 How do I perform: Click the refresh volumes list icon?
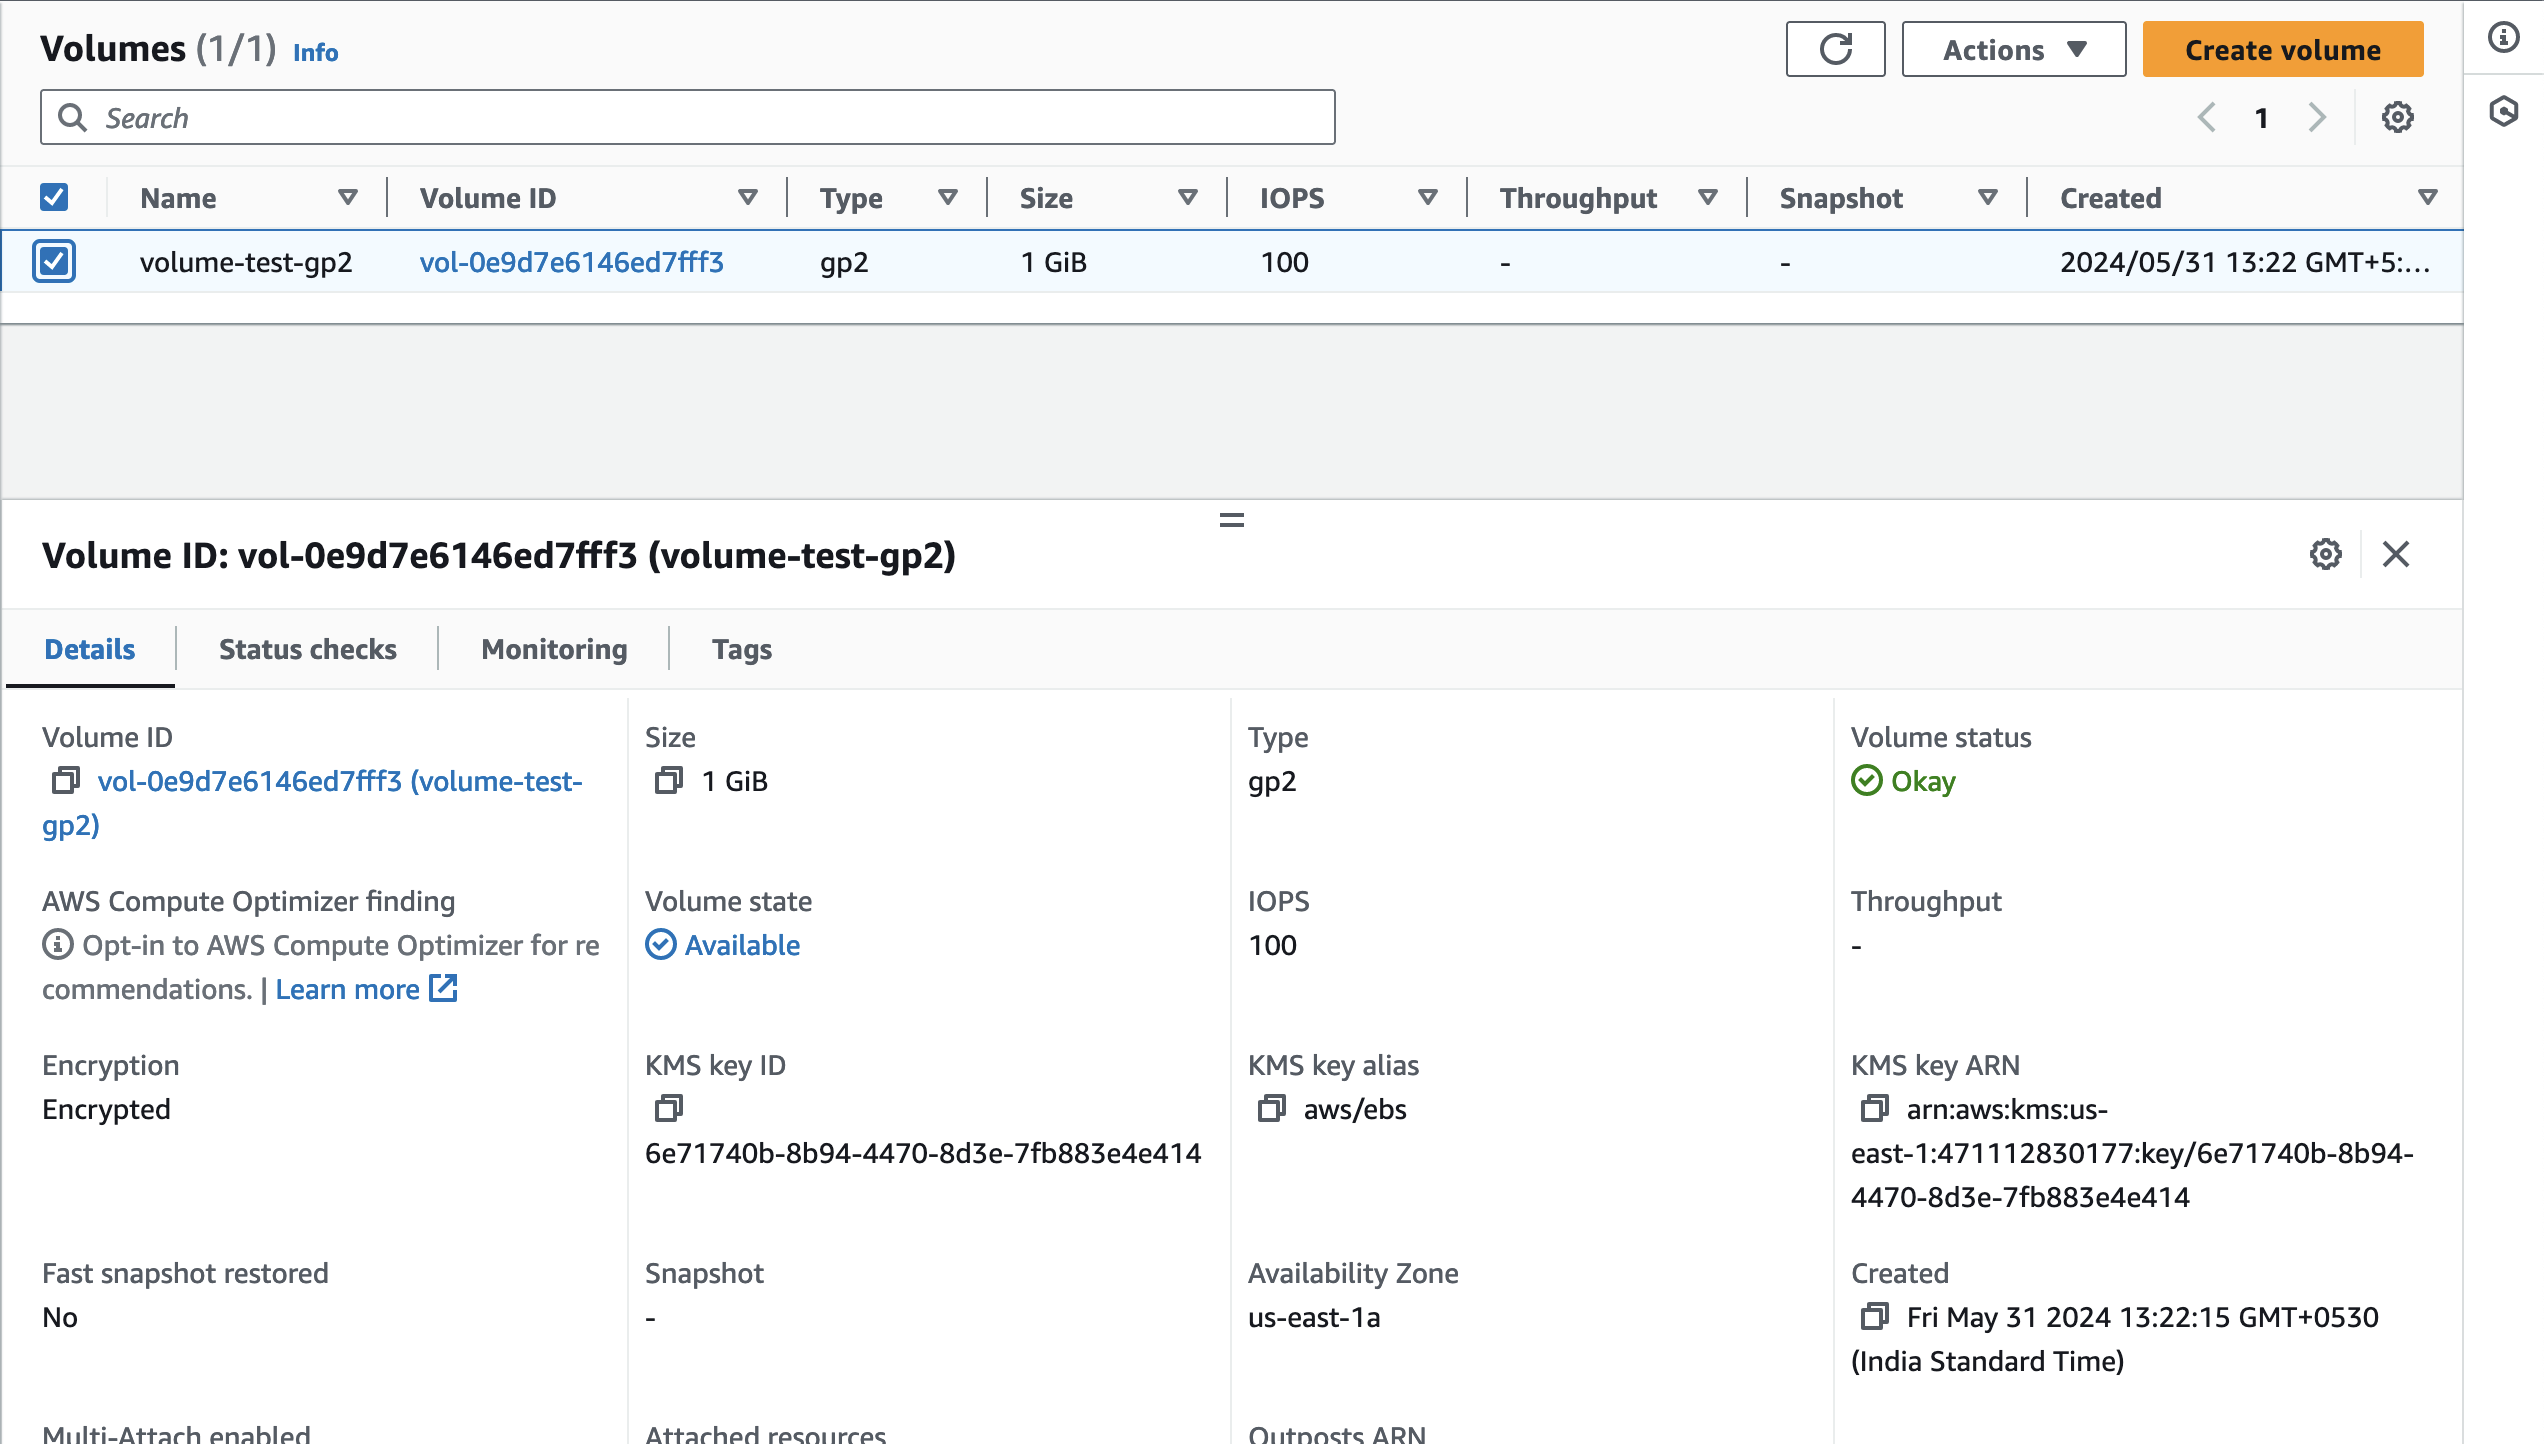pos(1835,49)
